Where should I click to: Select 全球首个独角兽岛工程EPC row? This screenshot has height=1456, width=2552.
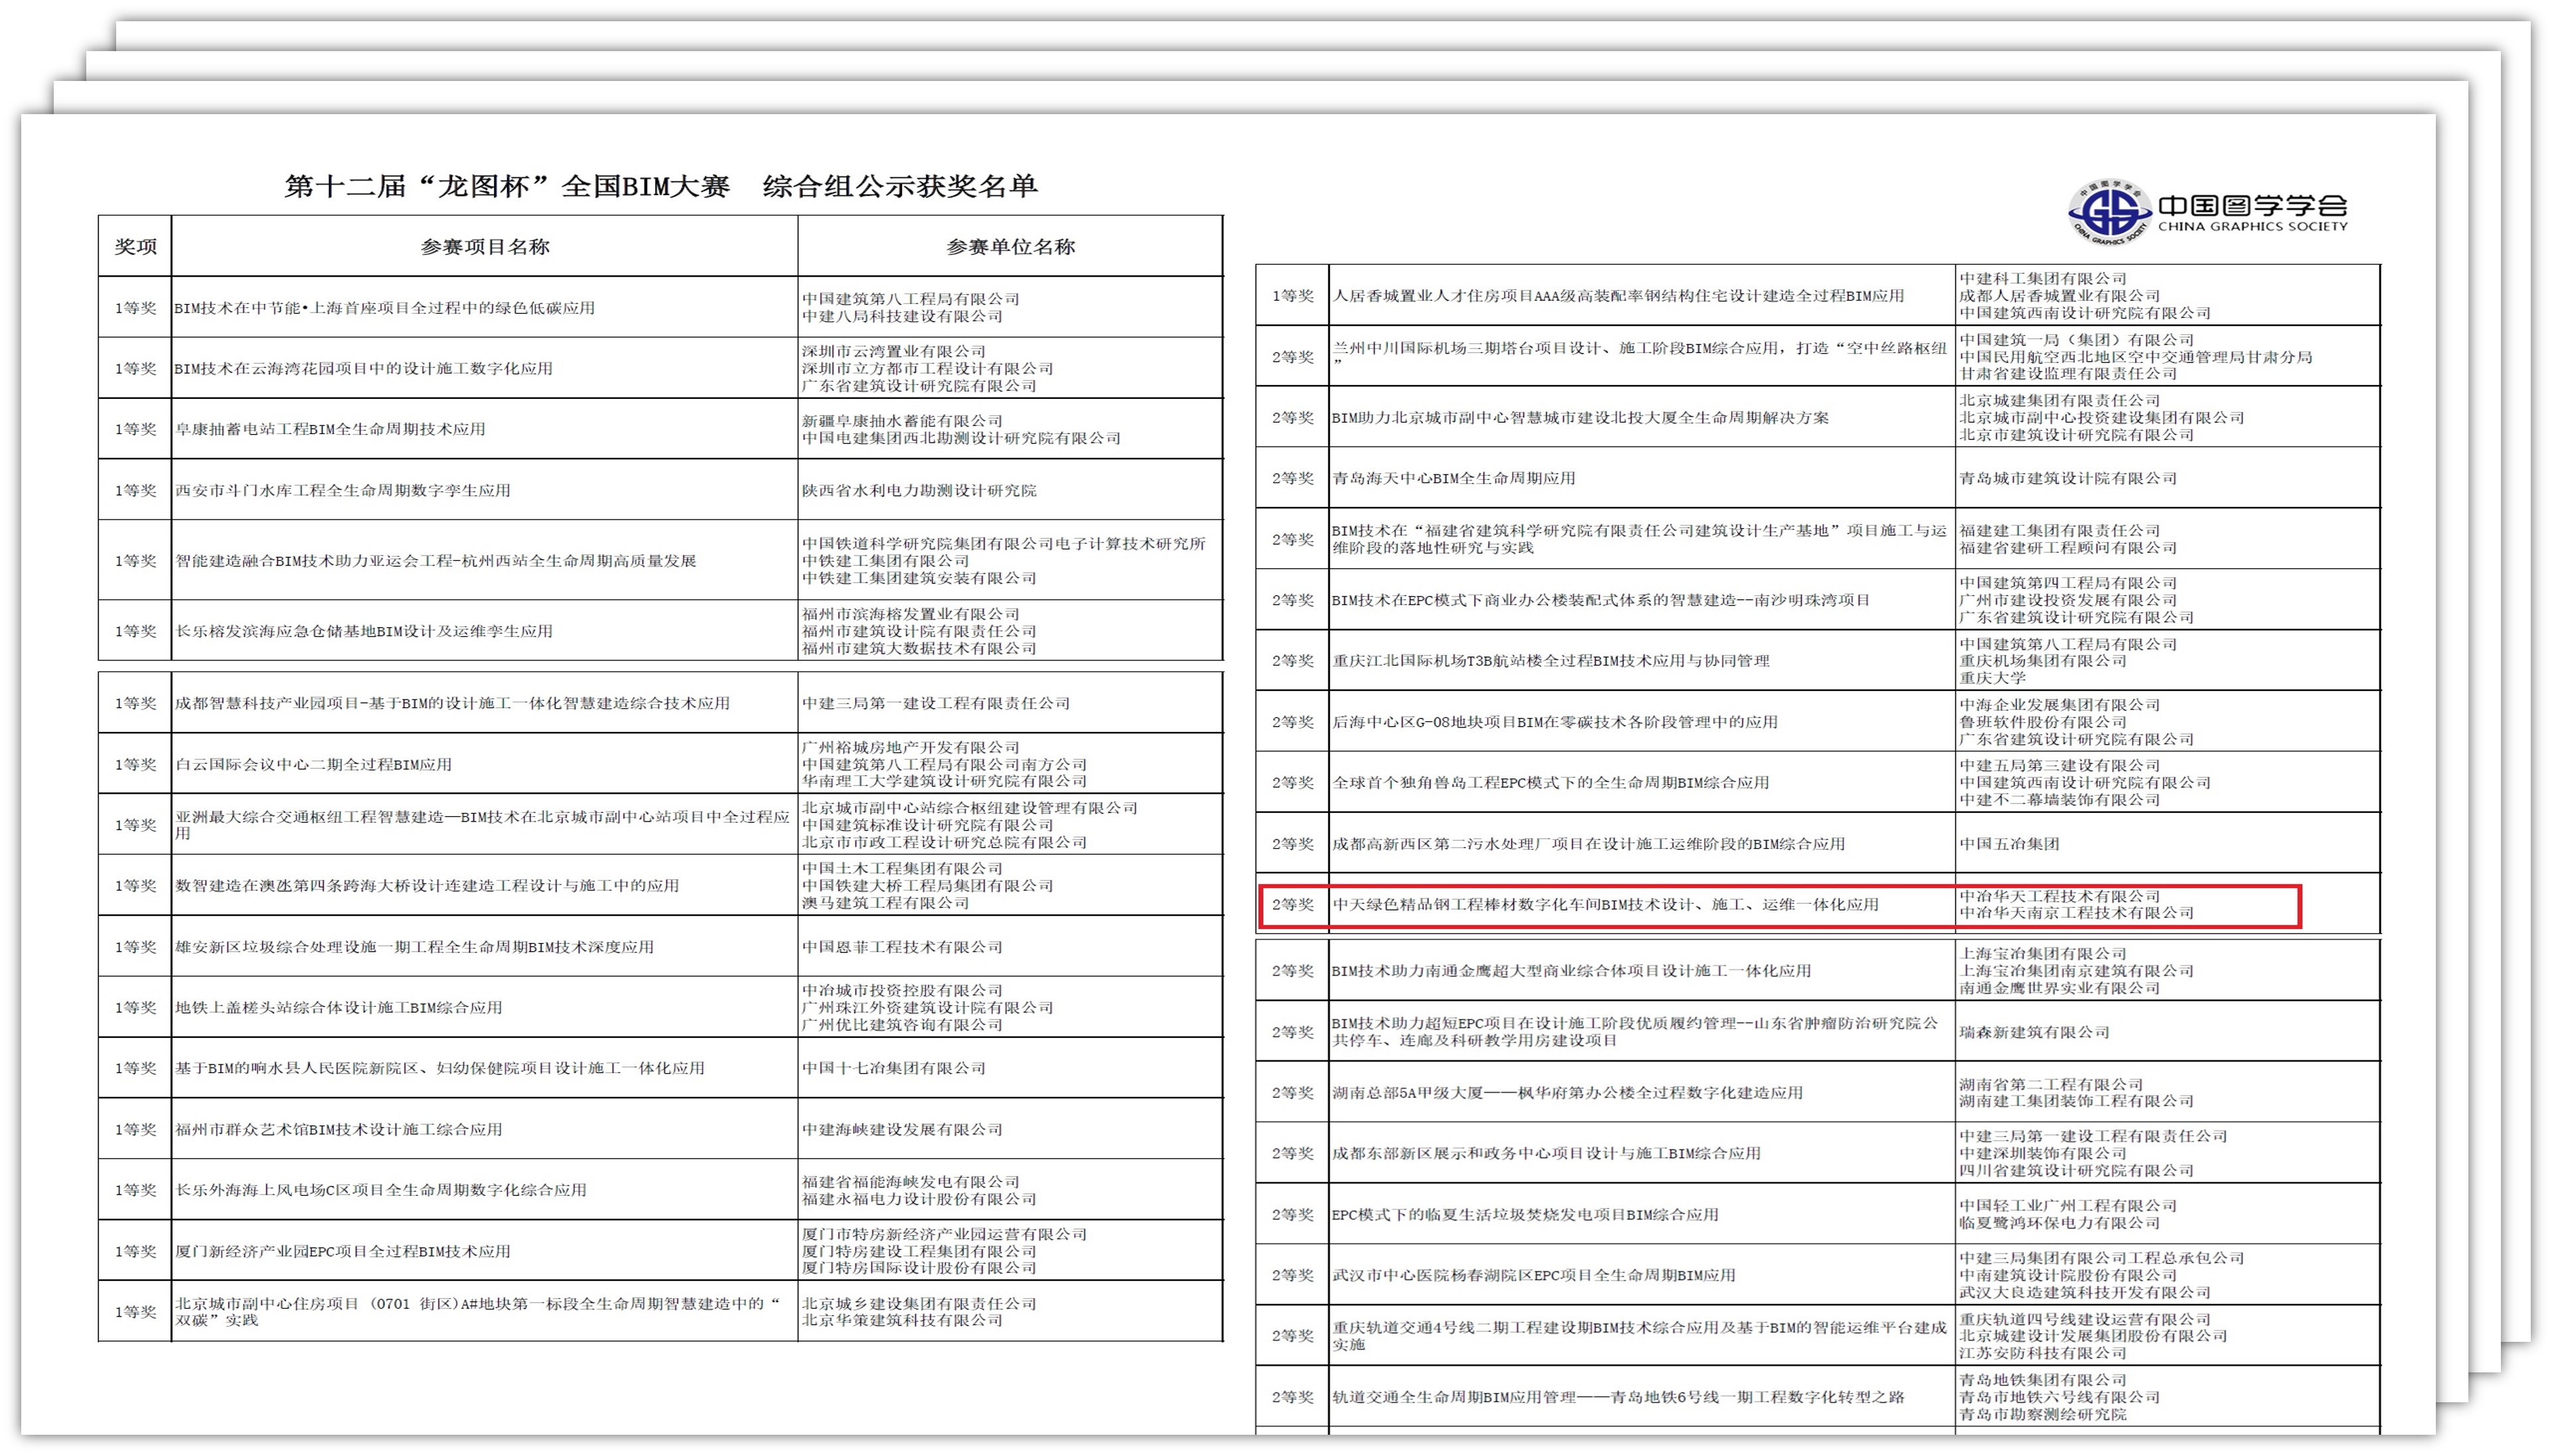[1818, 782]
